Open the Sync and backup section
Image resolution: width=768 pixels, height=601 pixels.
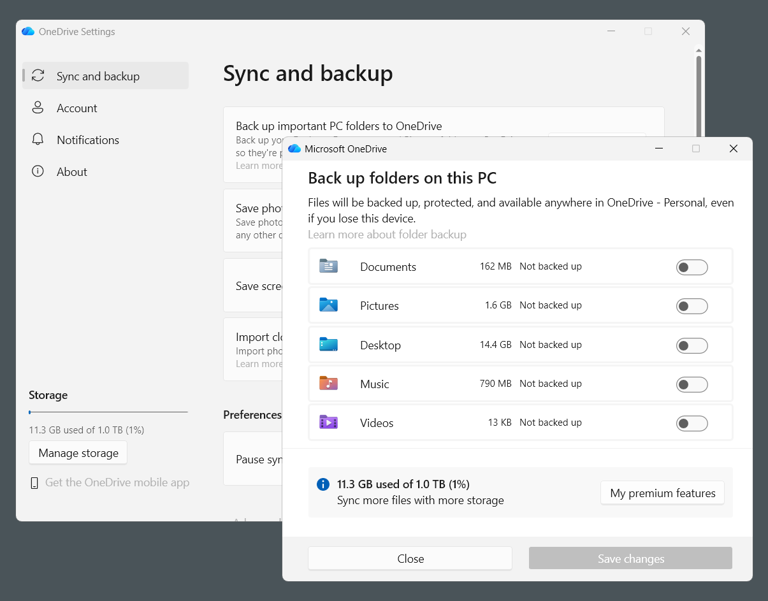click(x=105, y=76)
